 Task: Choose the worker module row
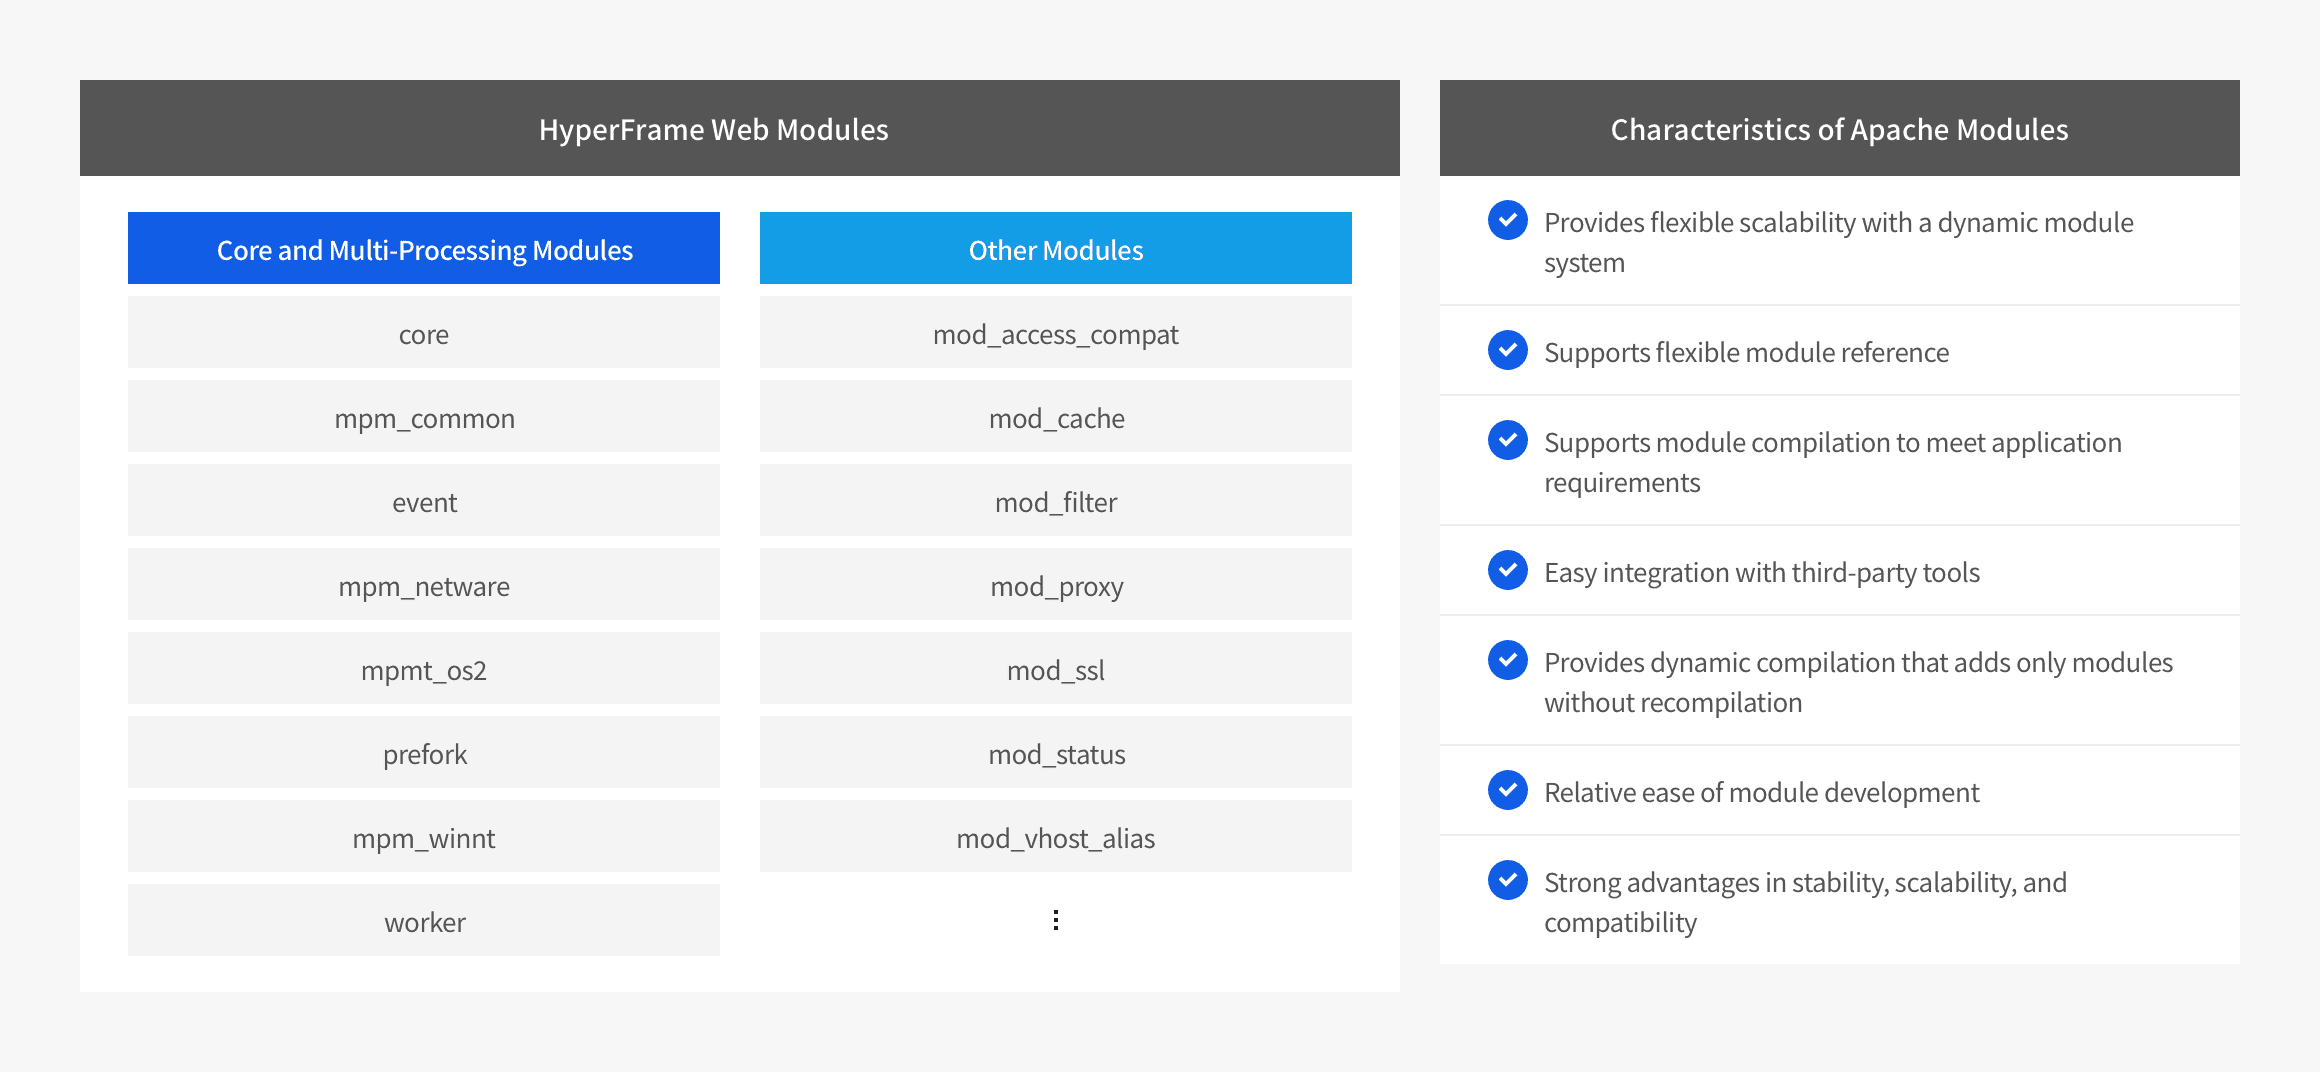[424, 921]
